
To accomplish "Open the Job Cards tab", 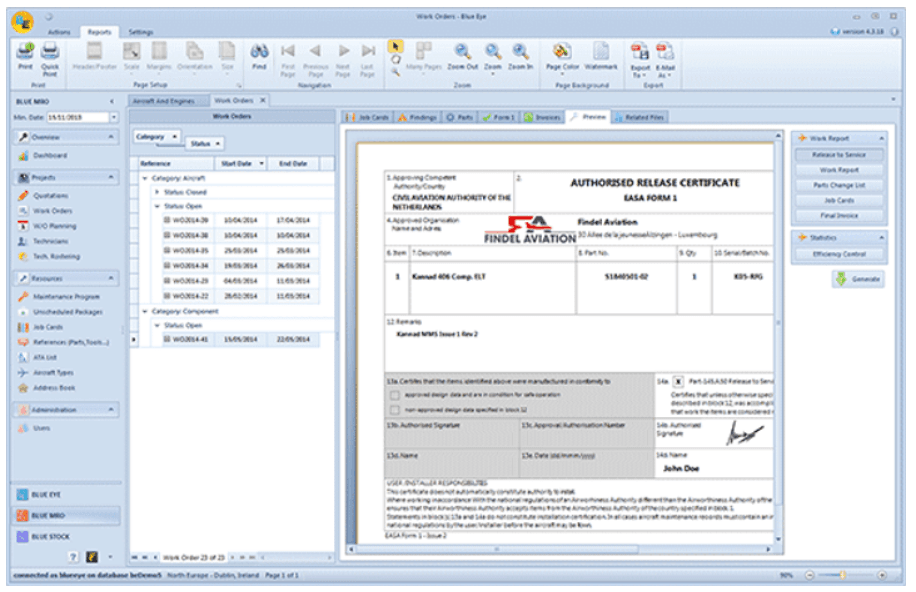I will tap(368, 117).
